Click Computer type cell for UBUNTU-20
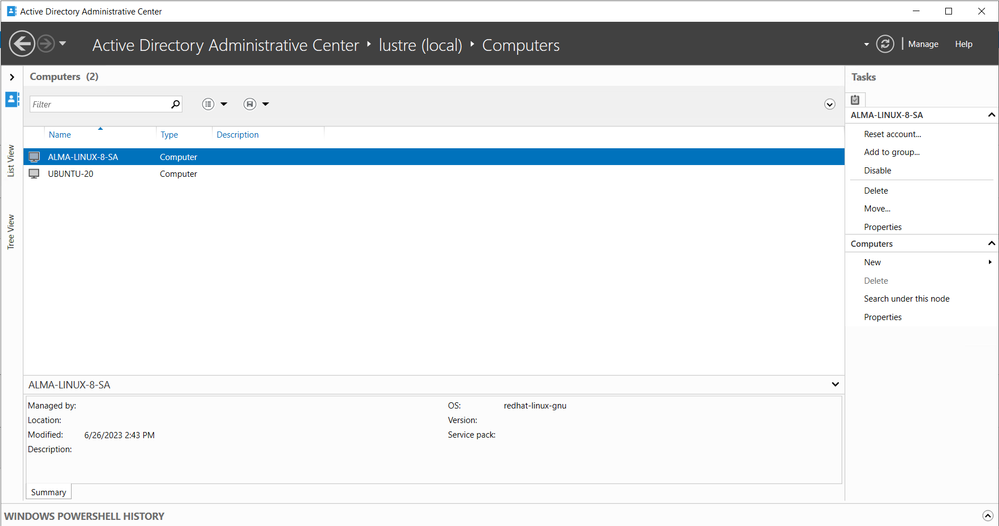The width and height of the screenshot is (999, 526). point(178,174)
